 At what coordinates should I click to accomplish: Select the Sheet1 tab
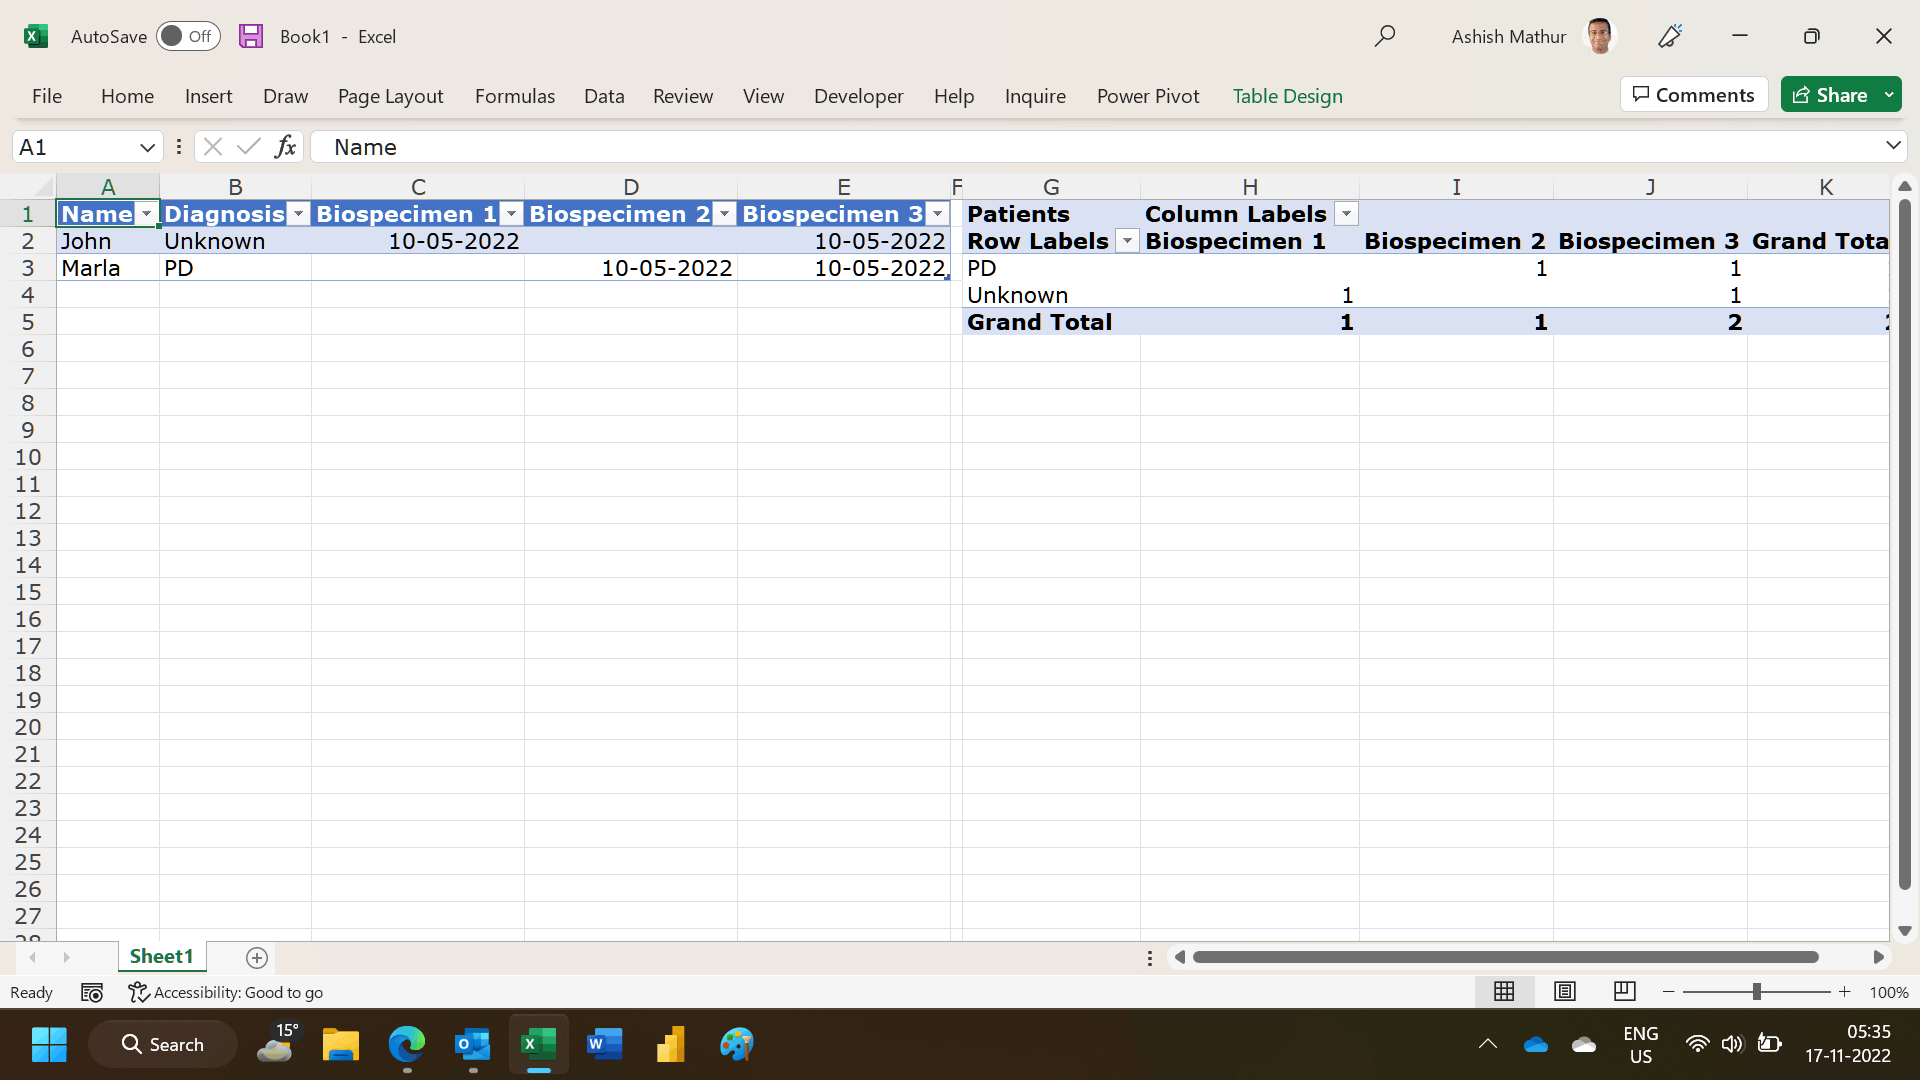click(161, 957)
